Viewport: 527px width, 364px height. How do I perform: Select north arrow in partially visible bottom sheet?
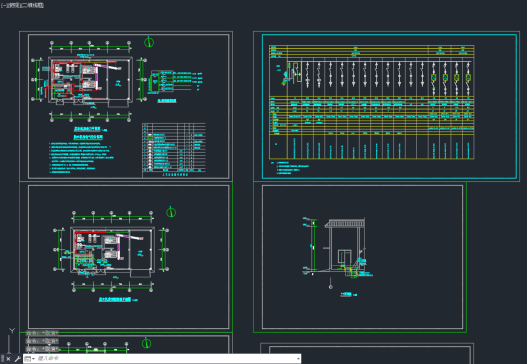point(146,343)
